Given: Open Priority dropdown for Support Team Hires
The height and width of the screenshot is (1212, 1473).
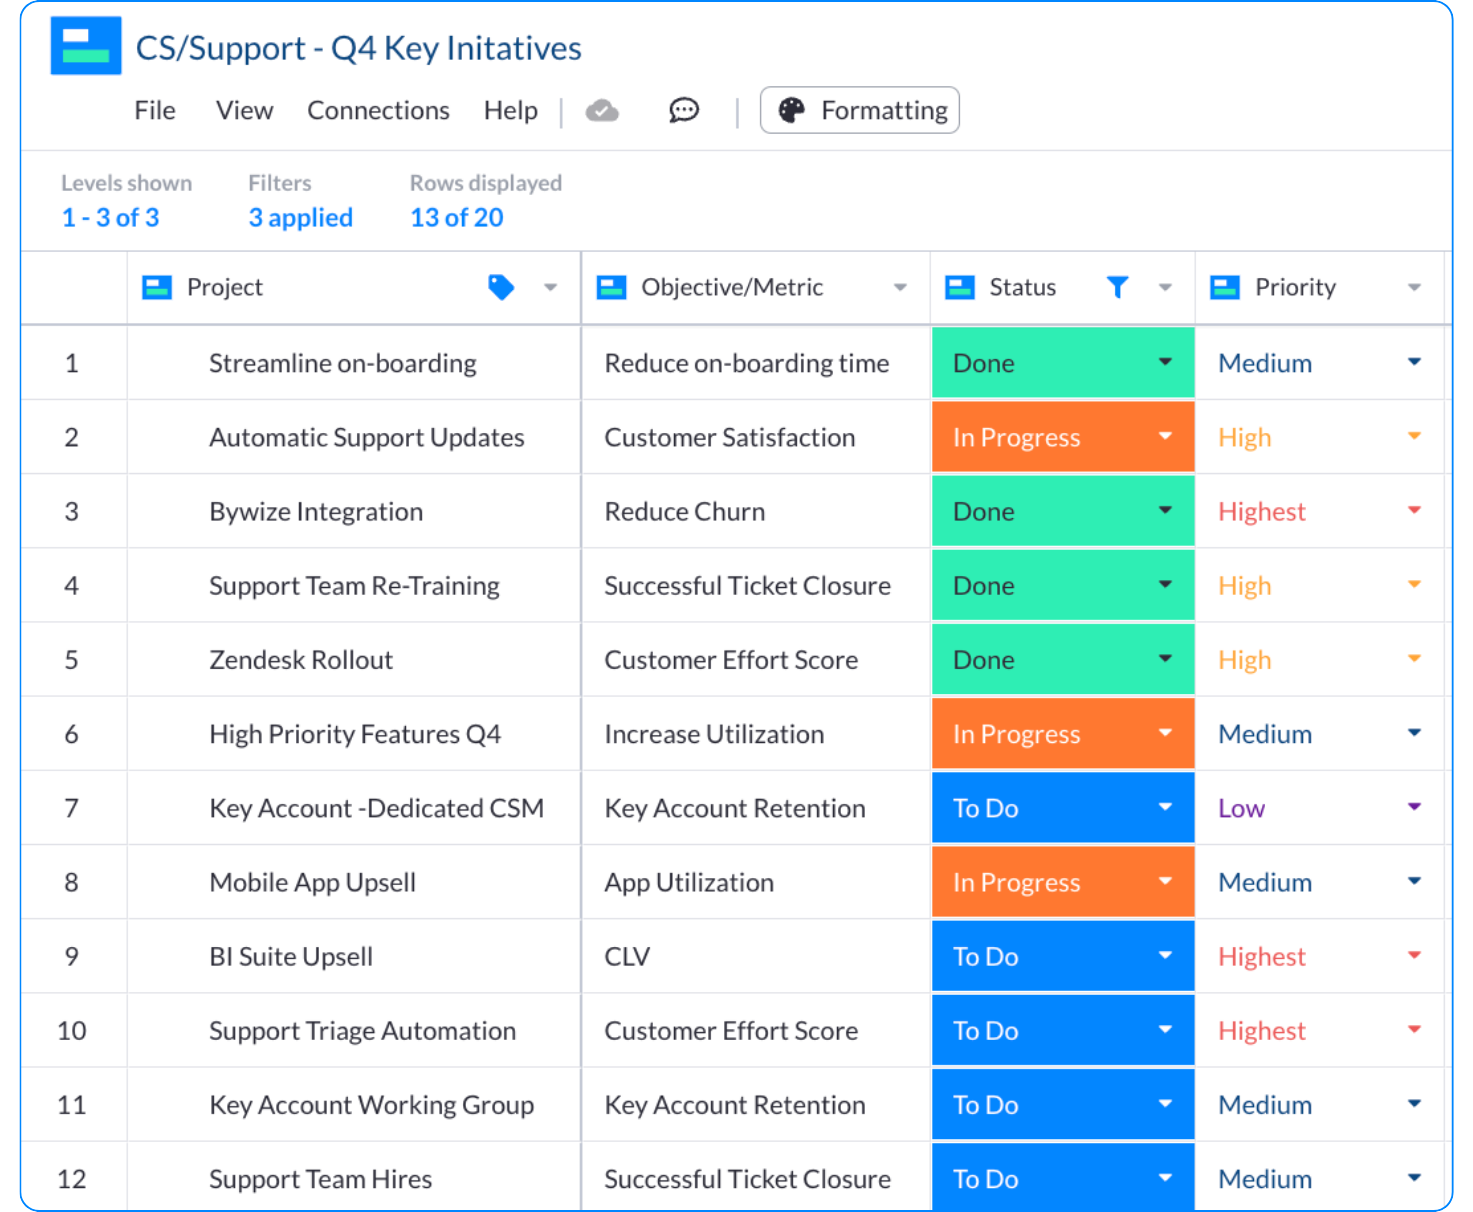Looking at the screenshot, I should pyautogui.click(x=1414, y=1178).
